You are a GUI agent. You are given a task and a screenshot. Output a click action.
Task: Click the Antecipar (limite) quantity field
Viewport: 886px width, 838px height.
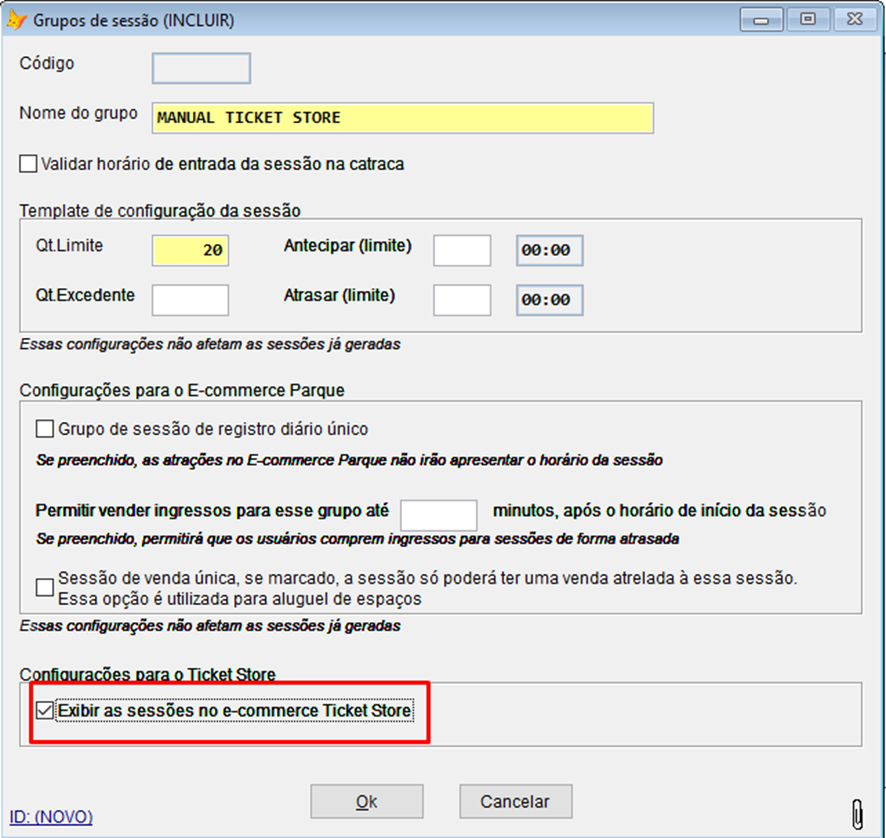(462, 250)
